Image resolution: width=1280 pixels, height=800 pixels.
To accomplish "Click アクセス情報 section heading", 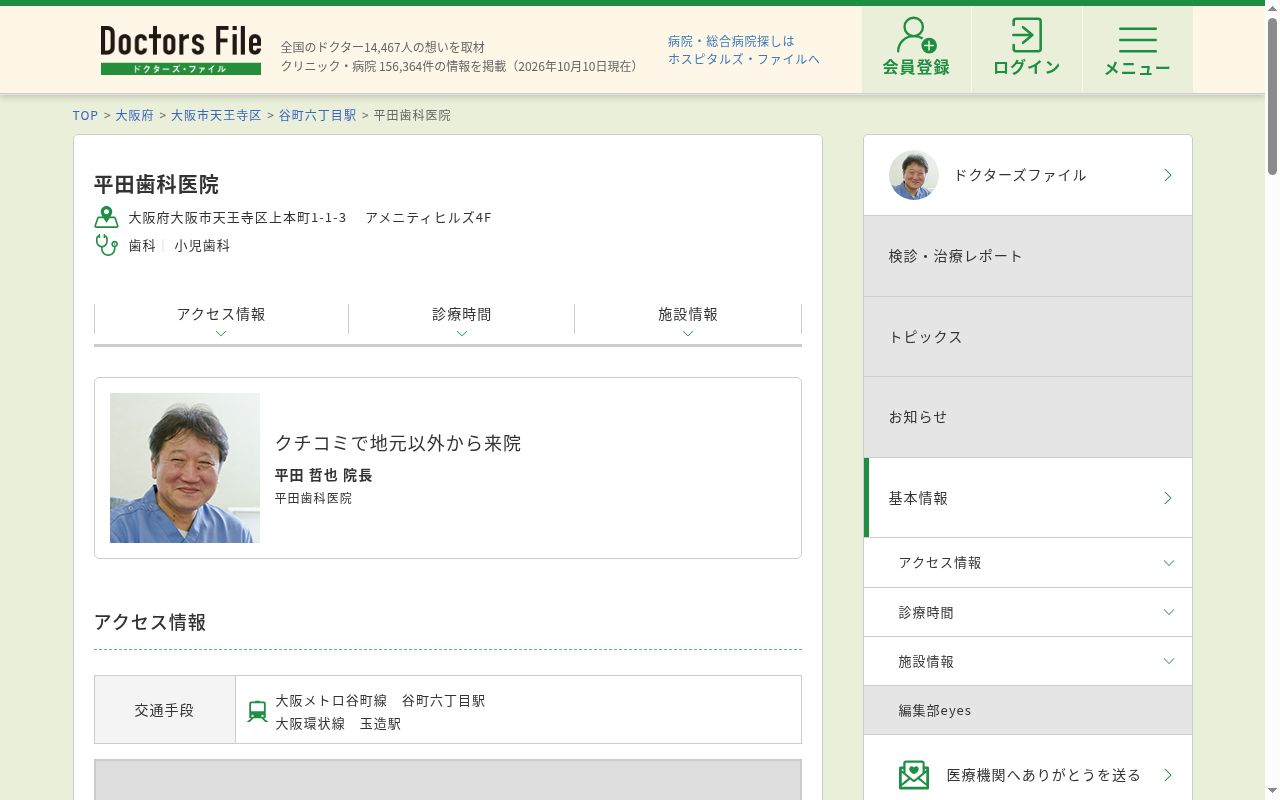I will (150, 622).
